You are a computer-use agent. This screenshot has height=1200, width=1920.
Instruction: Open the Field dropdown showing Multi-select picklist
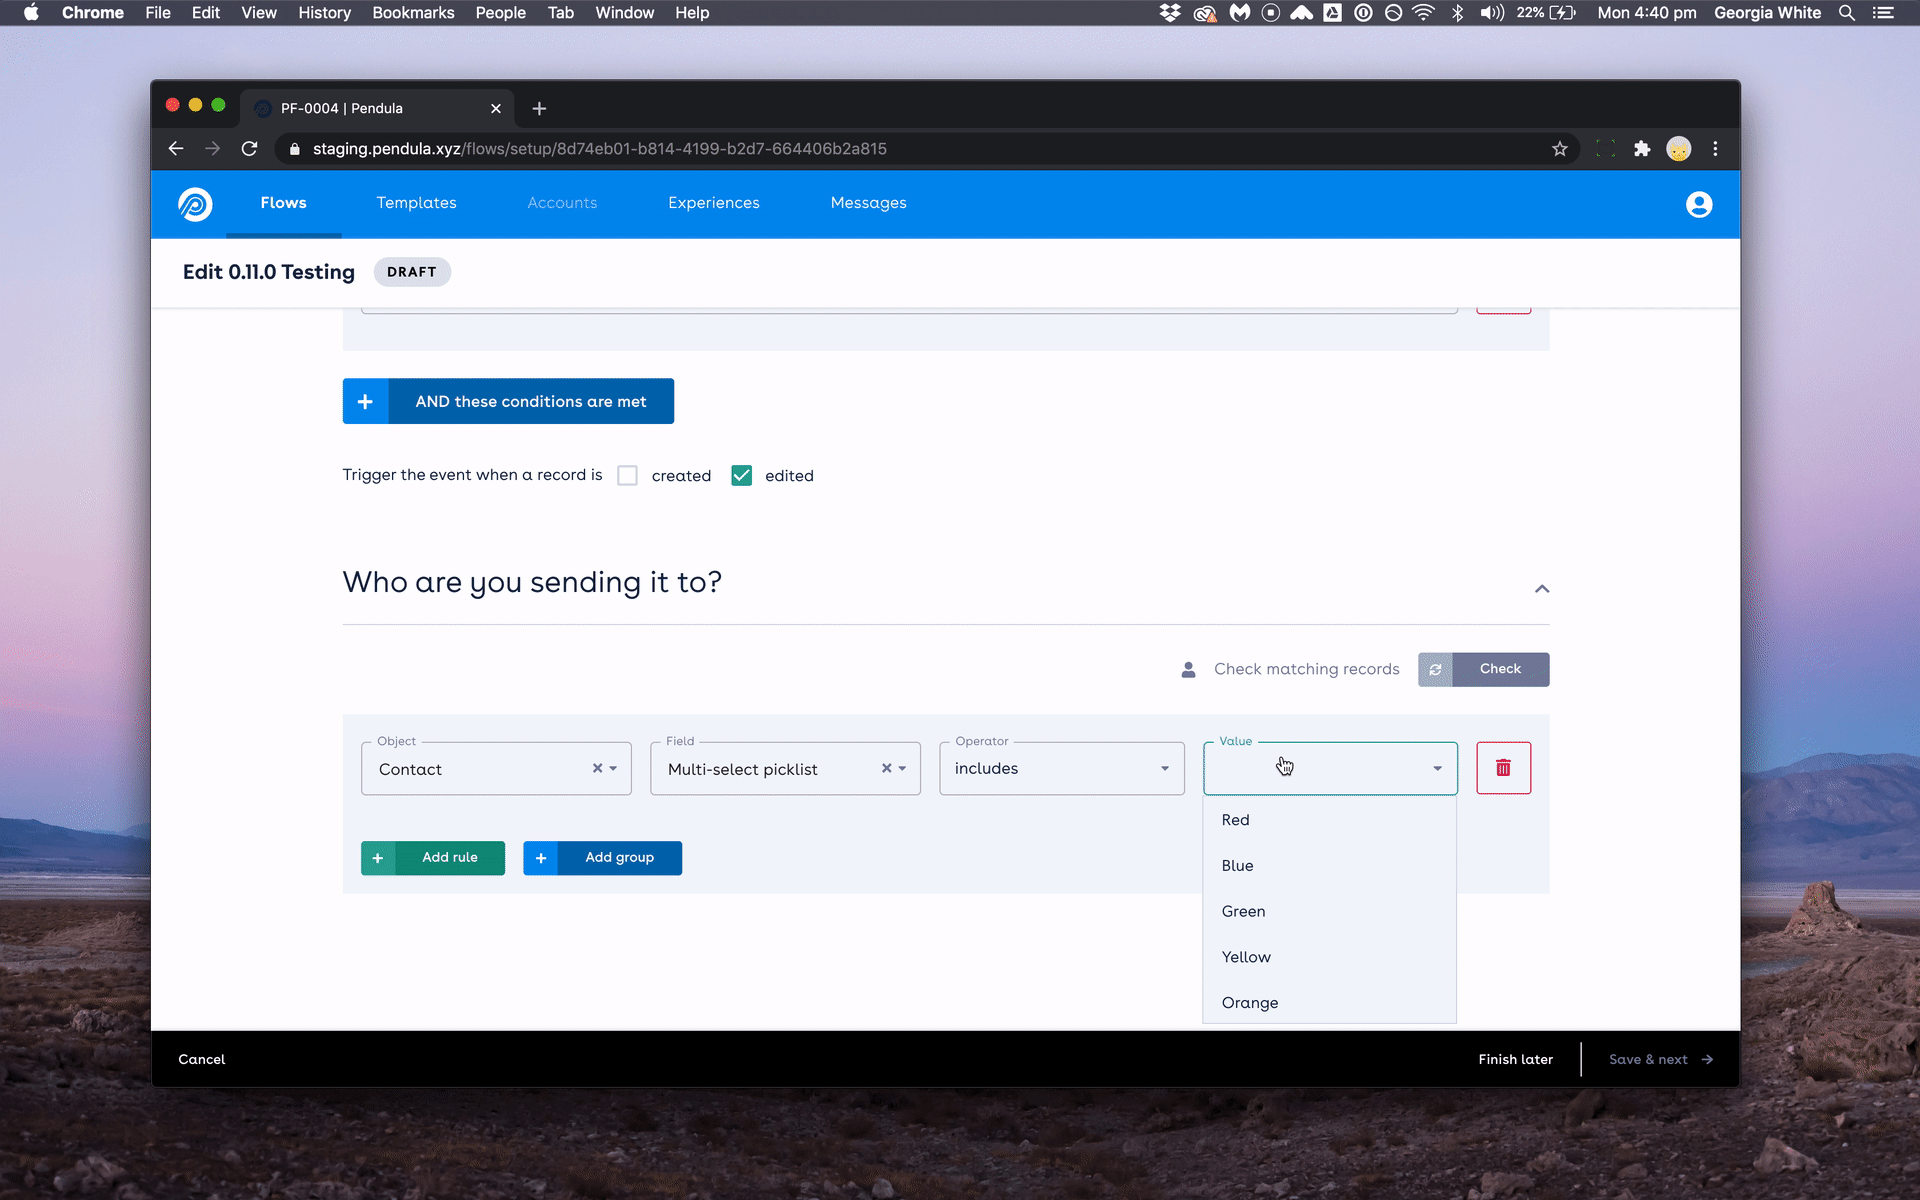click(785, 768)
